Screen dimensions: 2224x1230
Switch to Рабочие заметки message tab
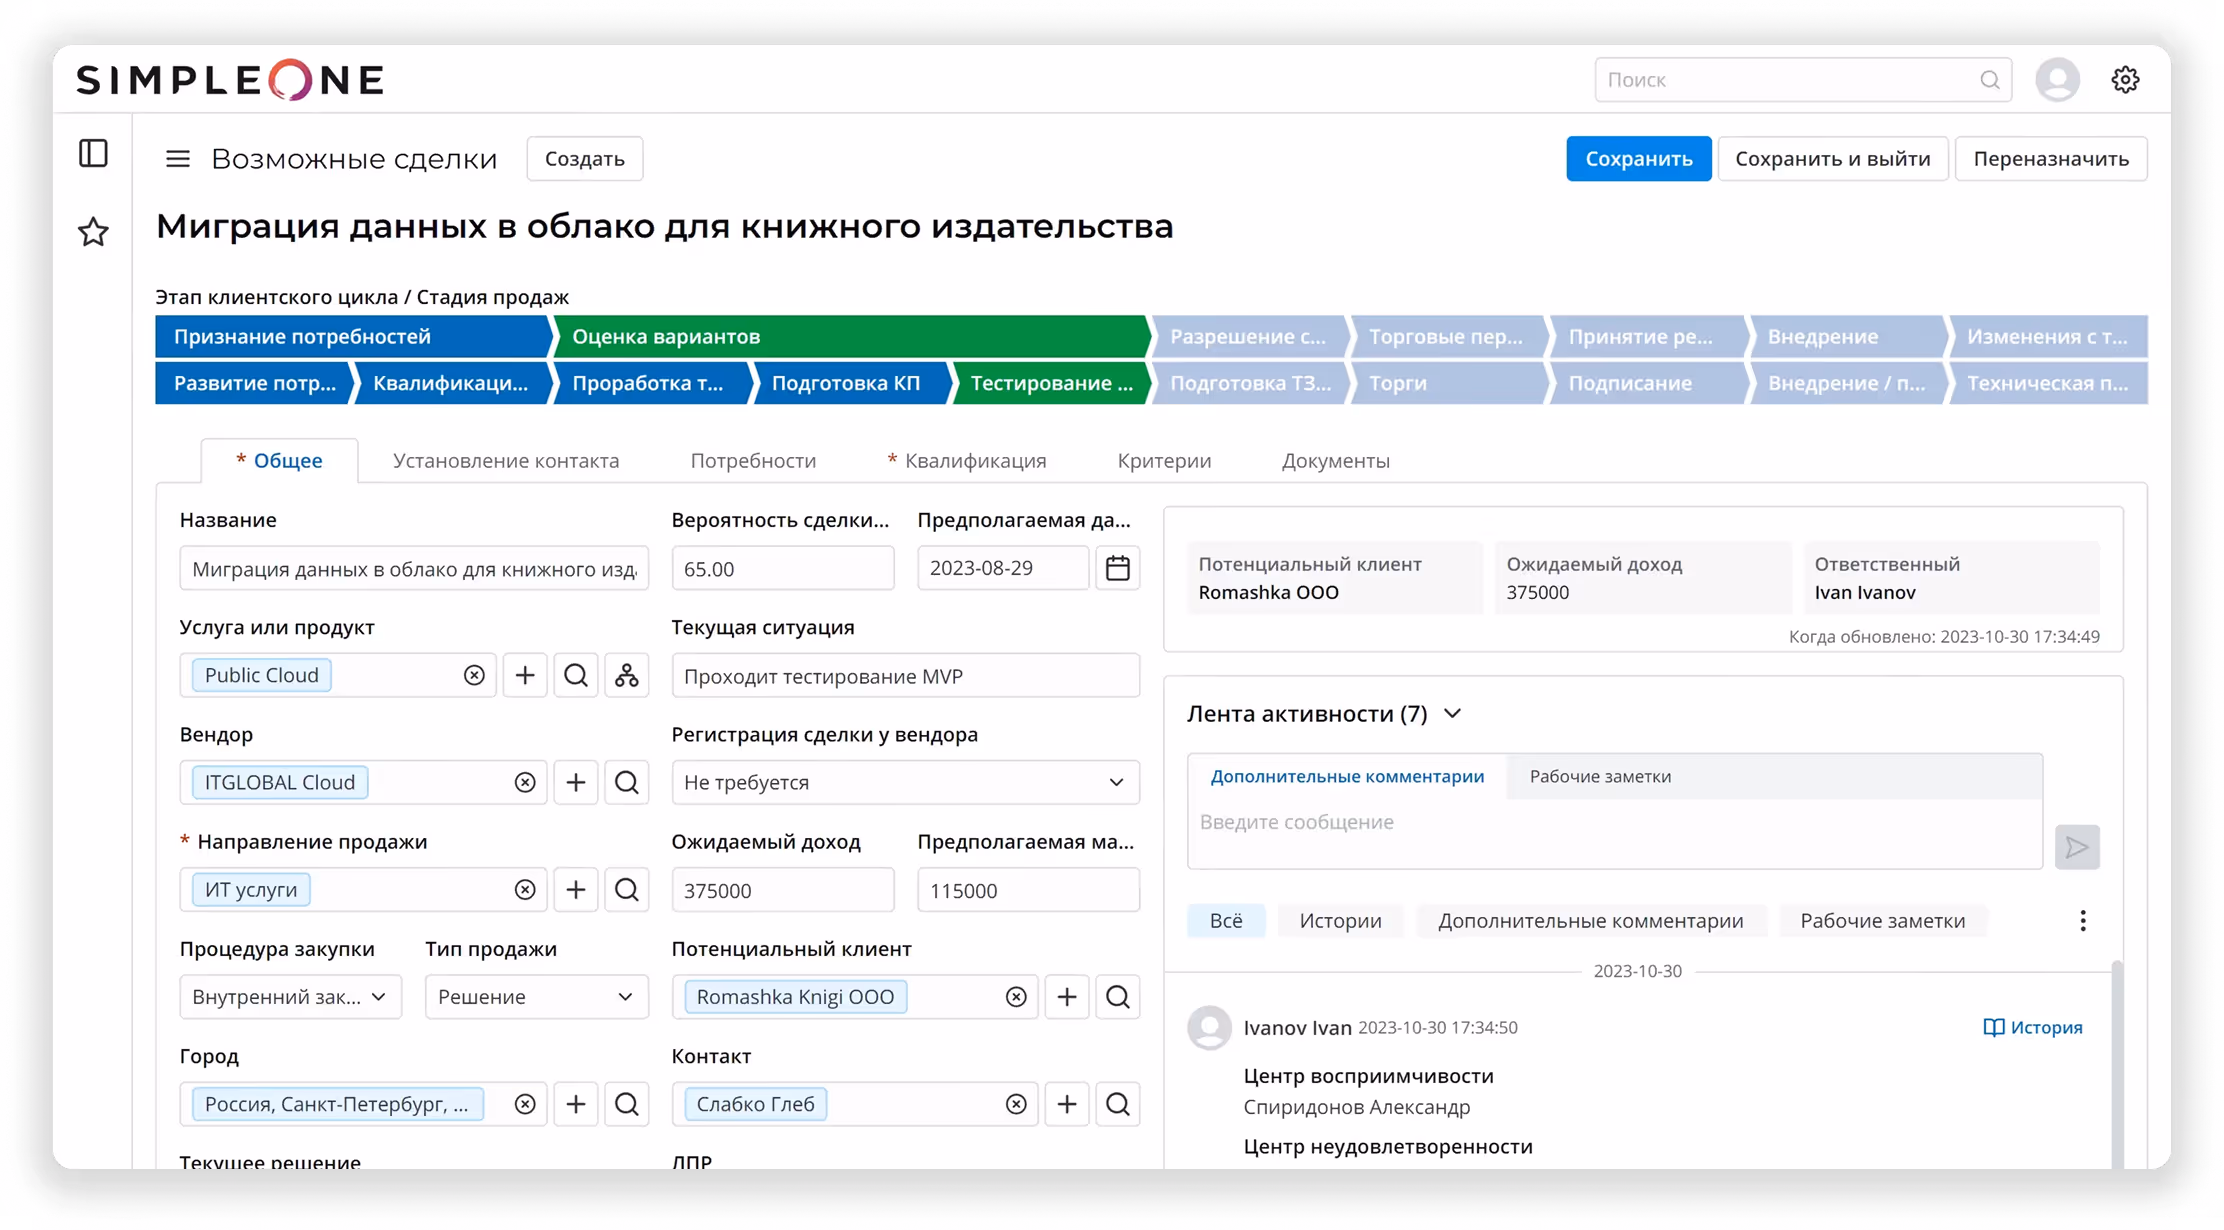tap(1599, 777)
